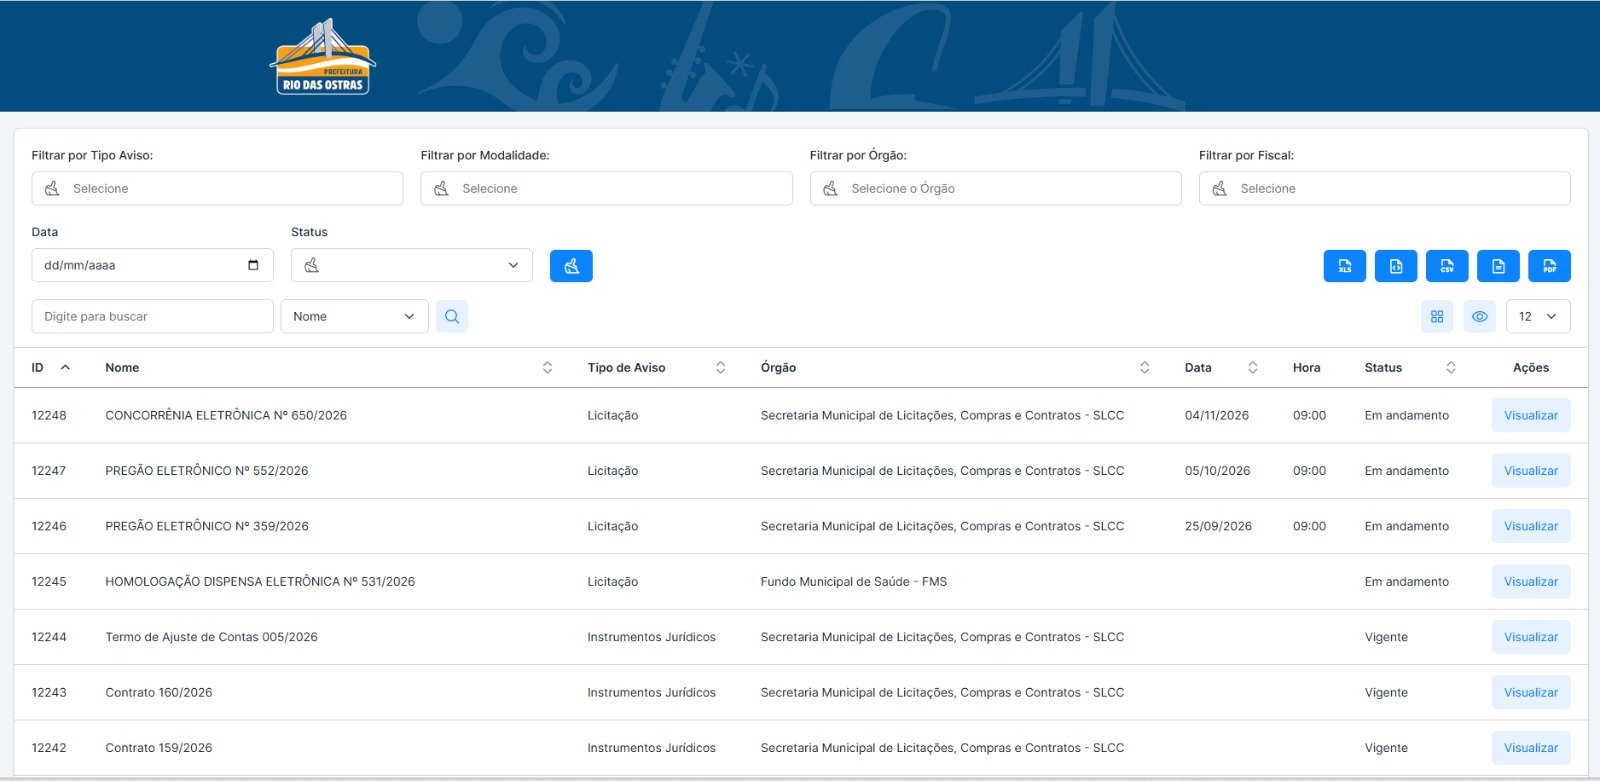The image size is (1600, 781).
Task: Click the Rio das Ostras logo
Action: pos(323,57)
